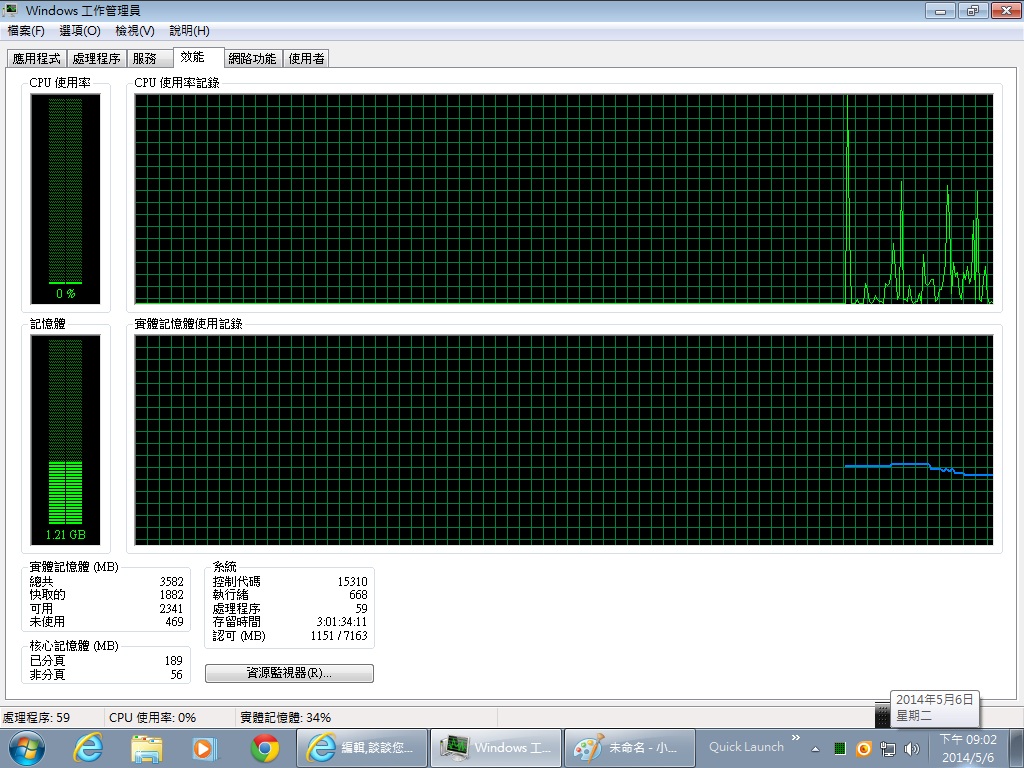Viewport: 1024px width, 768px height.
Task: Click the 總共 value 3582
Action: point(172,581)
